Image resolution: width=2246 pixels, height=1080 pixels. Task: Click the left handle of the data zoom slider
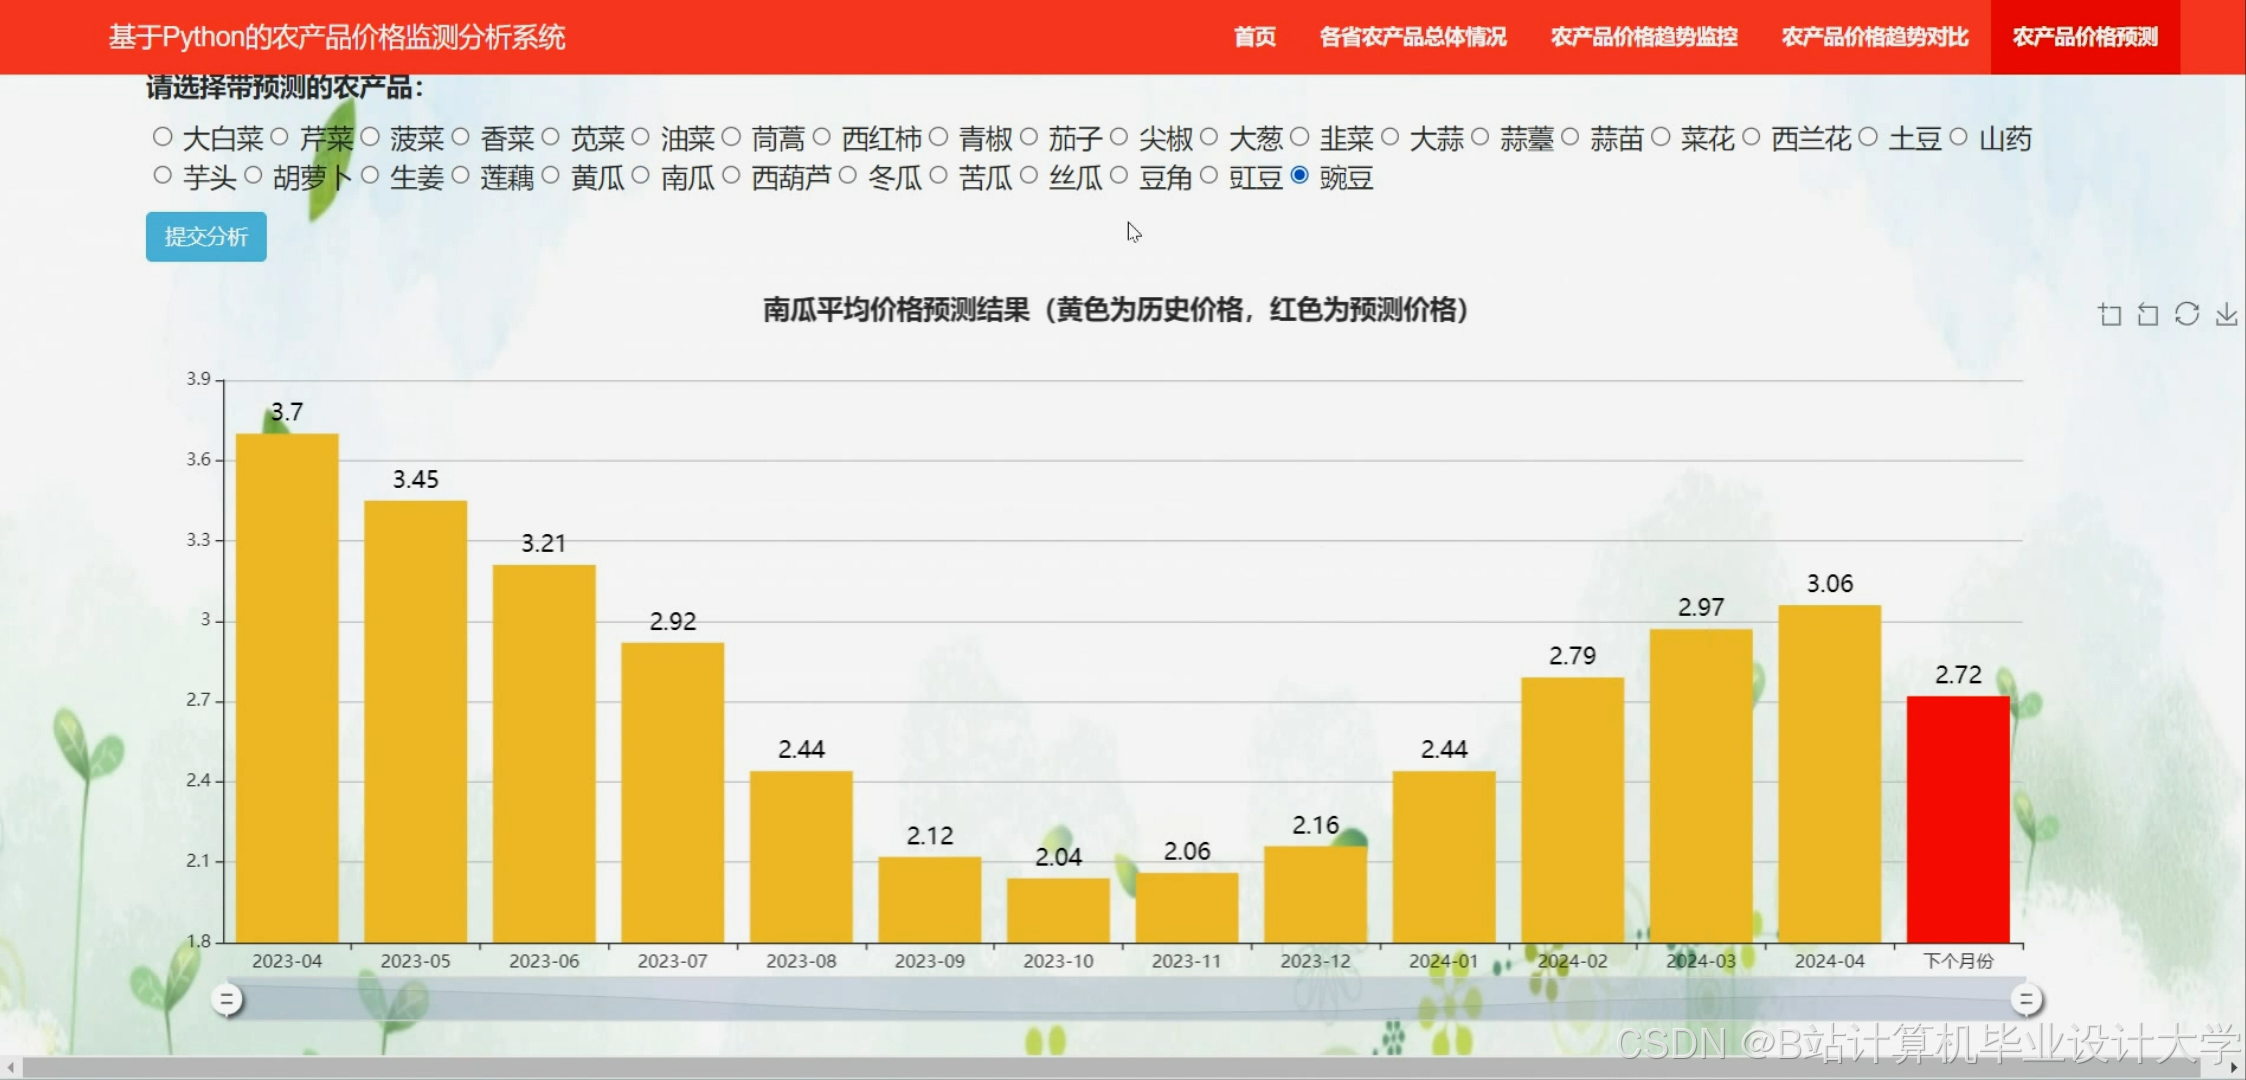227,999
